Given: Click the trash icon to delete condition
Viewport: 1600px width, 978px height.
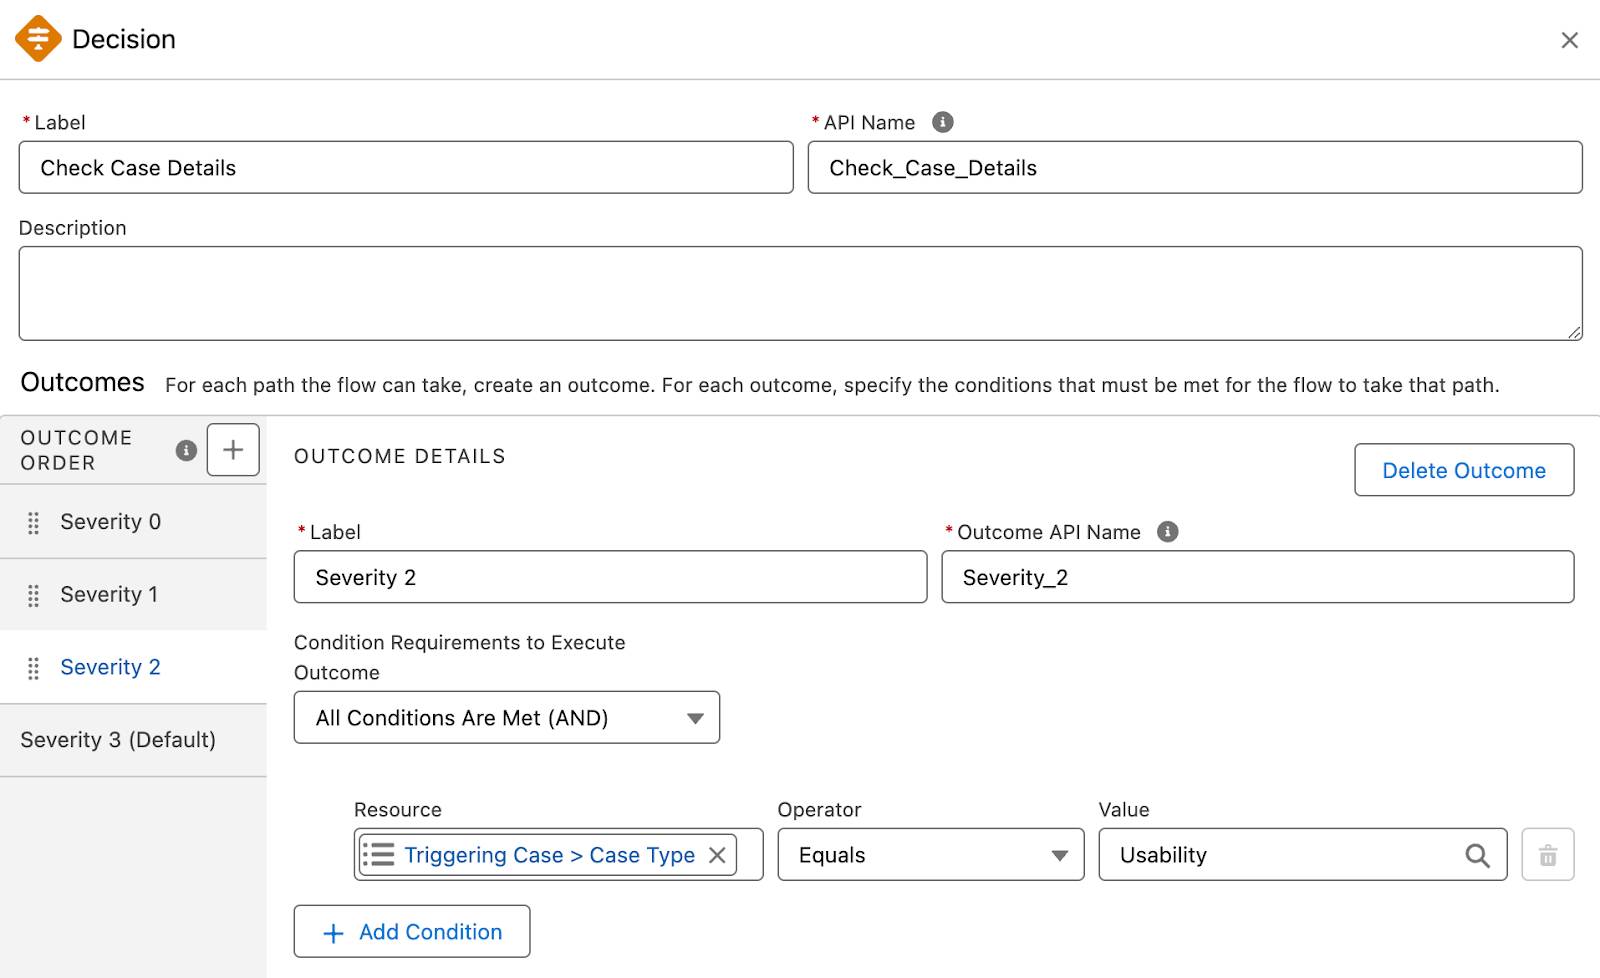Looking at the screenshot, I should [x=1548, y=855].
